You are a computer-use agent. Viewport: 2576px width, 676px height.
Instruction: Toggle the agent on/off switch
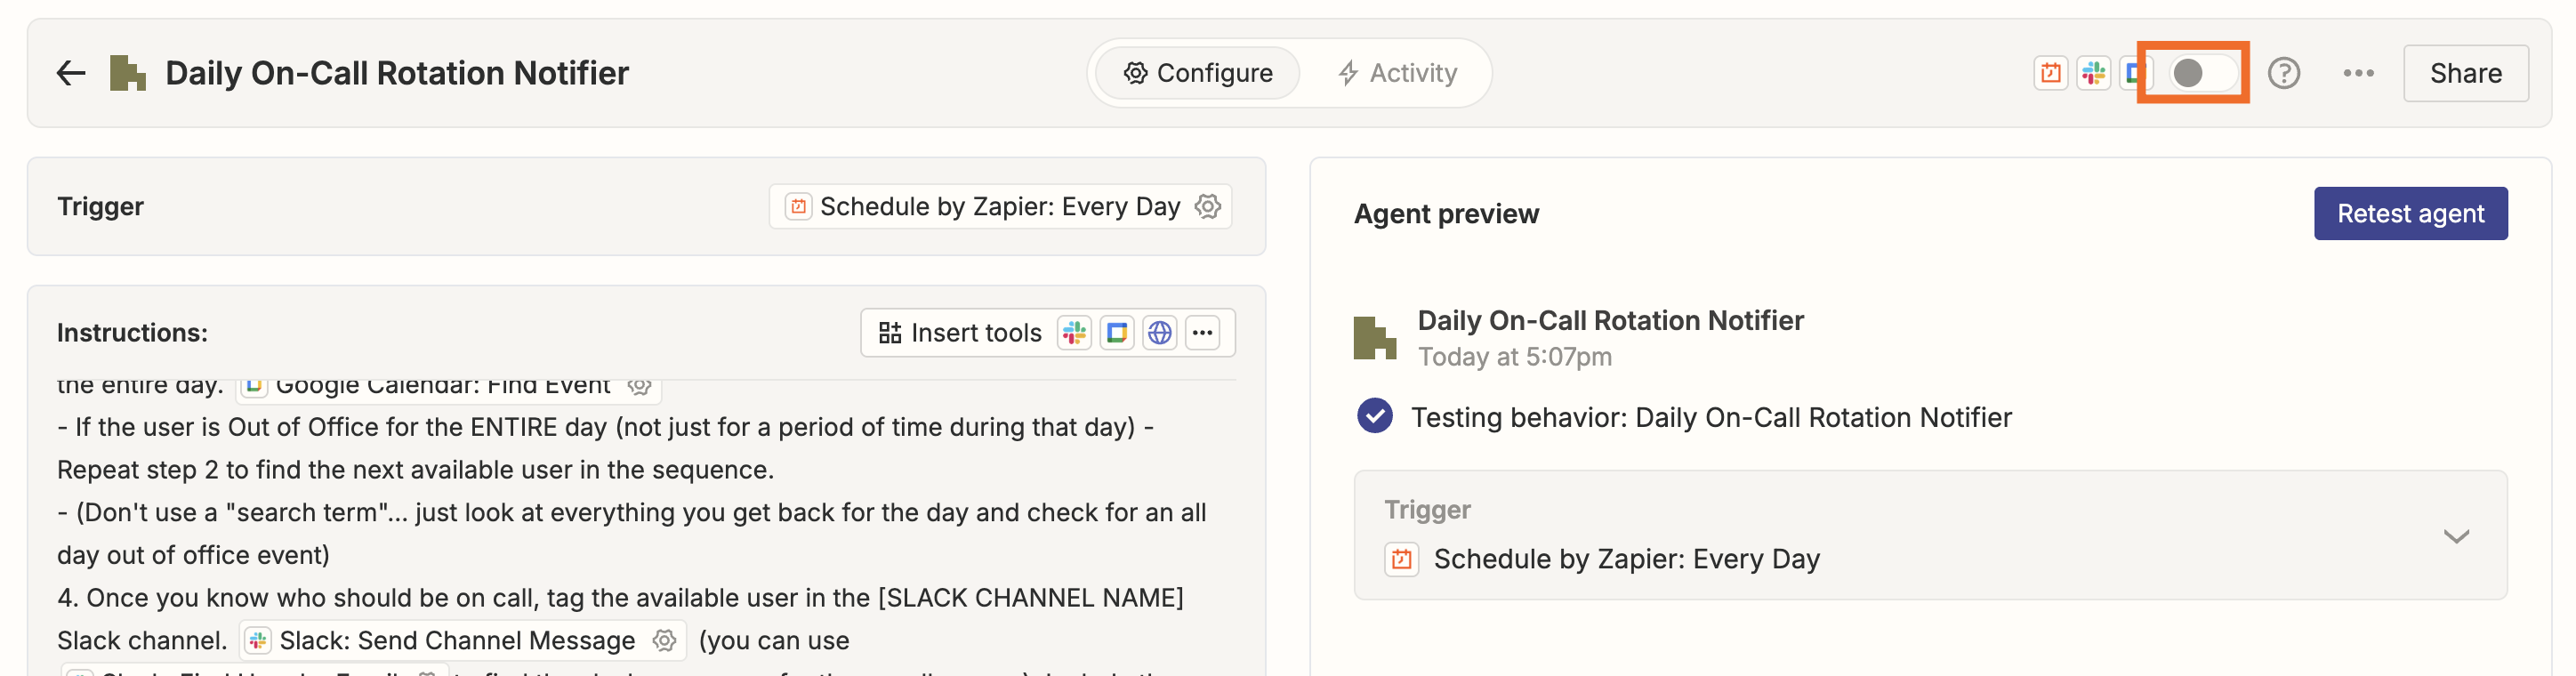[2202, 73]
